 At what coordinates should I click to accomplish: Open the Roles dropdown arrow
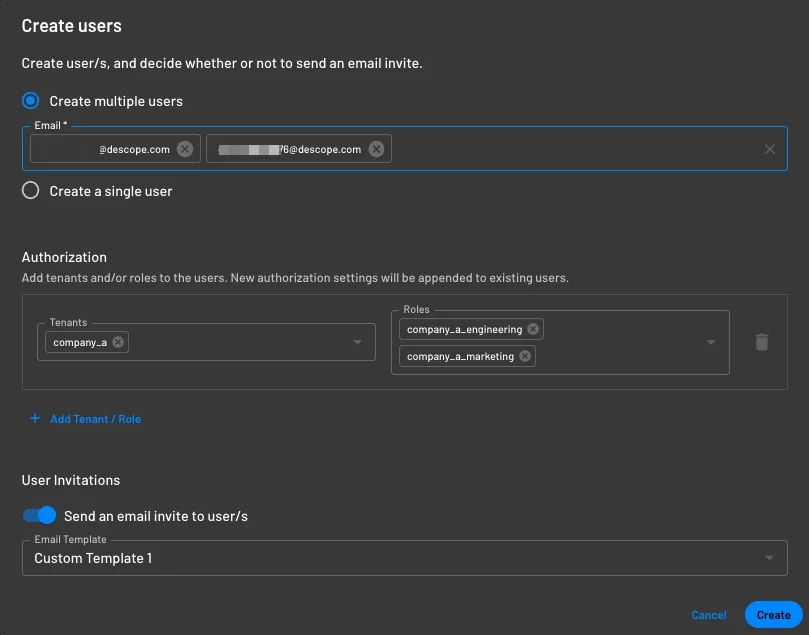(710, 342)
